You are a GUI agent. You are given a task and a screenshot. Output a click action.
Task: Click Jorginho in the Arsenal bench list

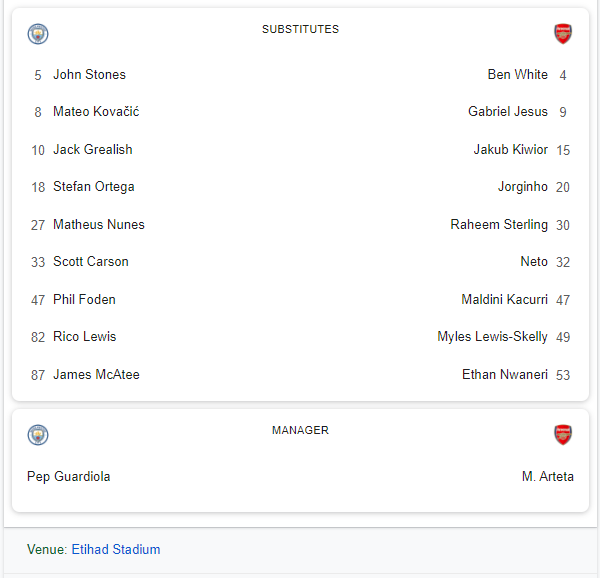523,187
